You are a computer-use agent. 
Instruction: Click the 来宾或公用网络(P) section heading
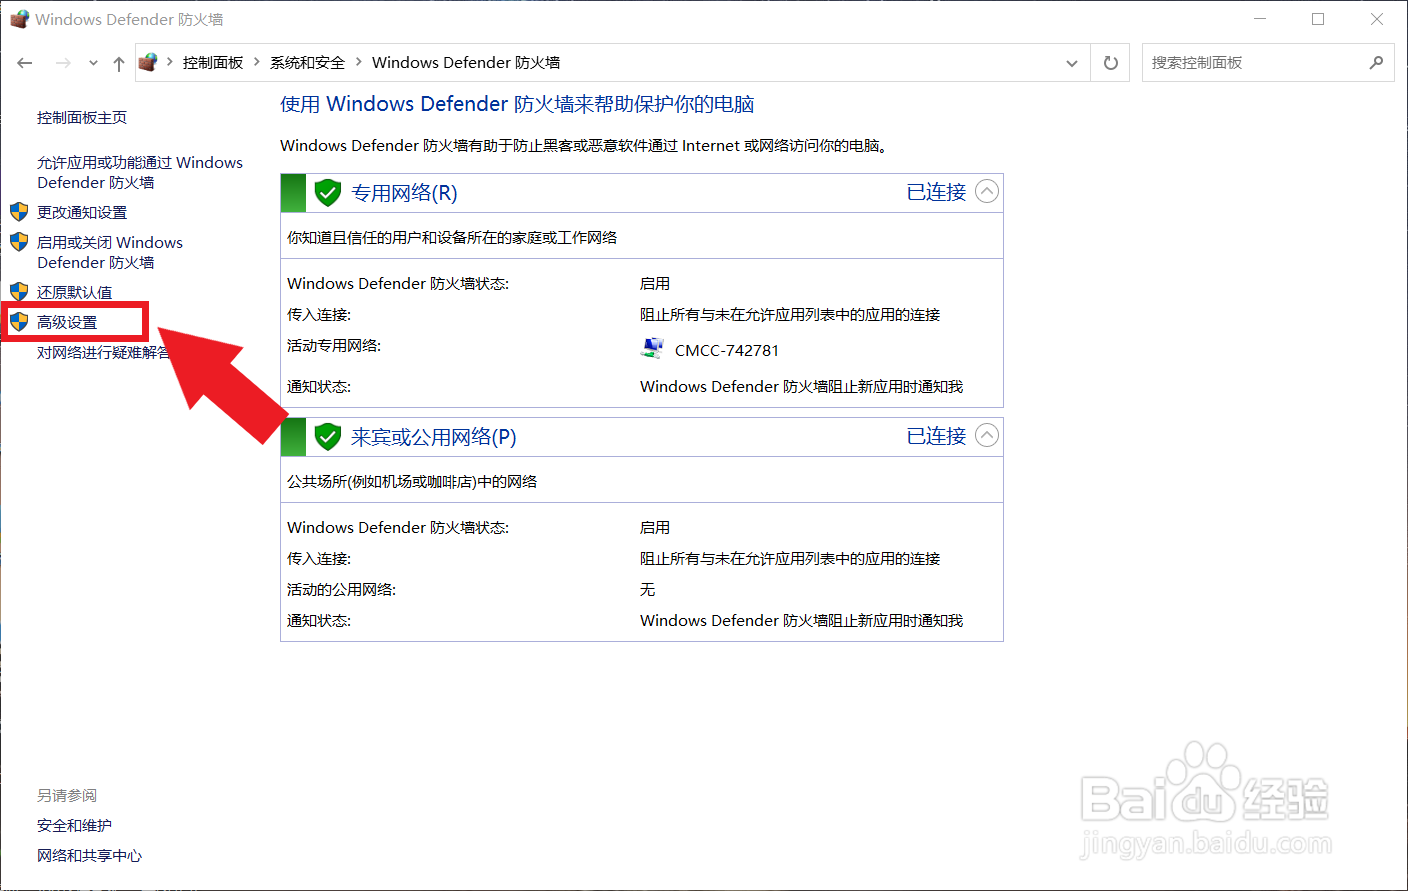tap(434, 437)
